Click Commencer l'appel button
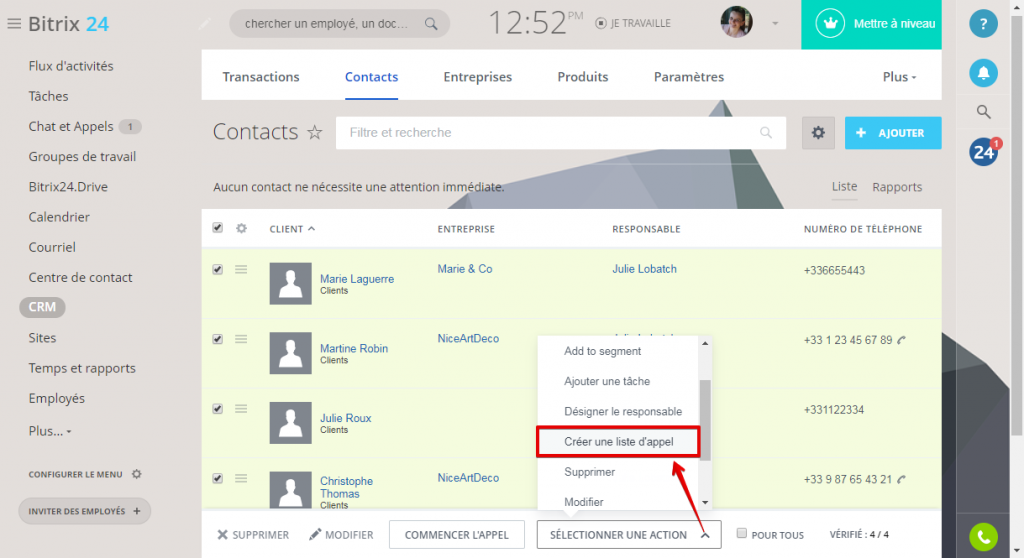1024x558 pixels. coord(456,534)
